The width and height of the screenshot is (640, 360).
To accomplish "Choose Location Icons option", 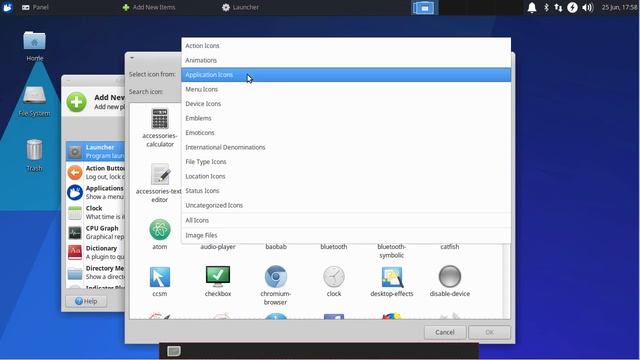I will 346,176.
